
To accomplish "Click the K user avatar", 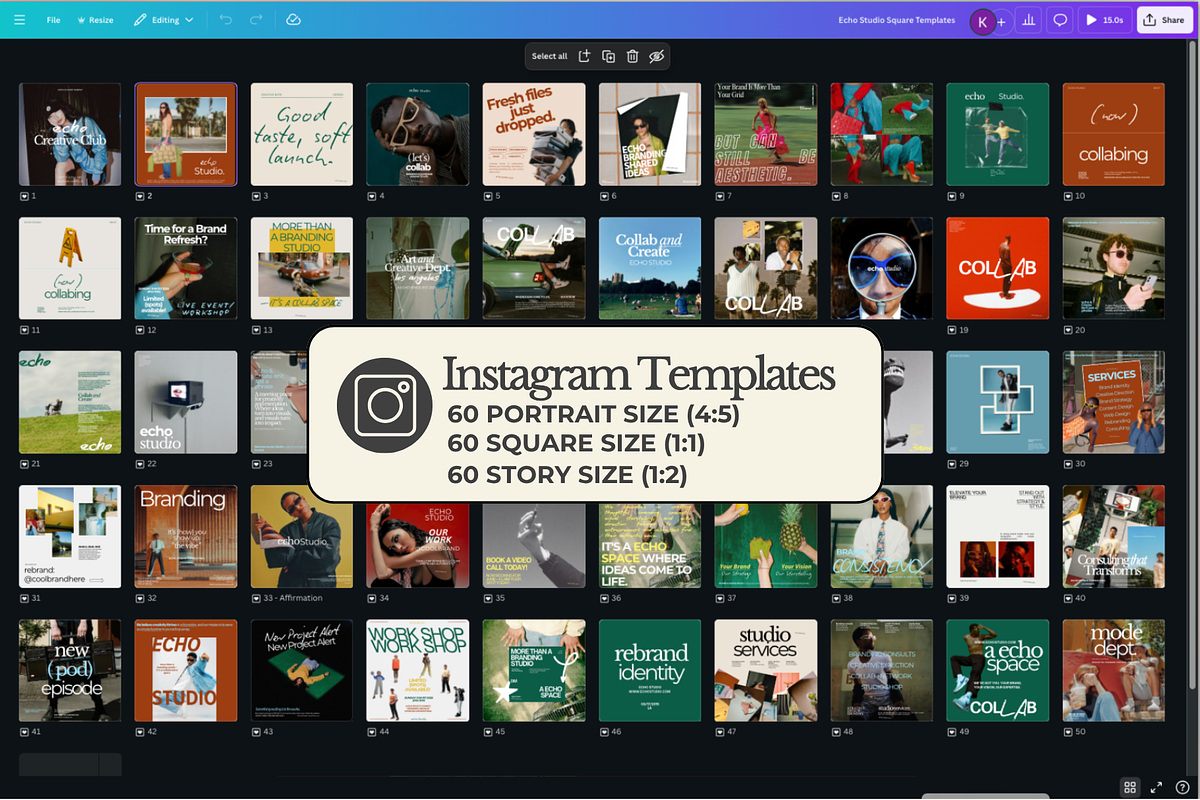I will 982,21.
